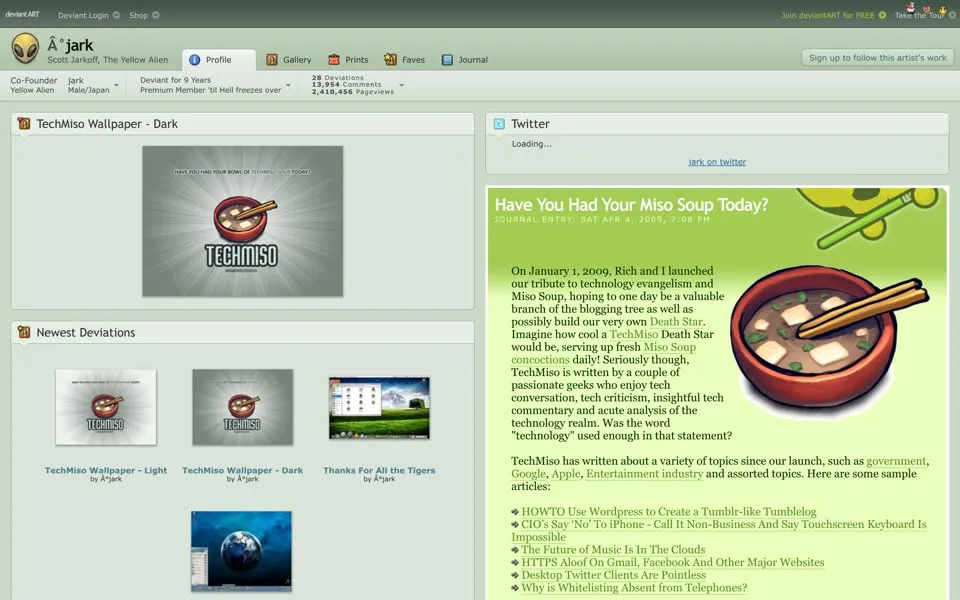
Task: Open Desktop Twitter Clients Are Pointless link
Action: 613,575
